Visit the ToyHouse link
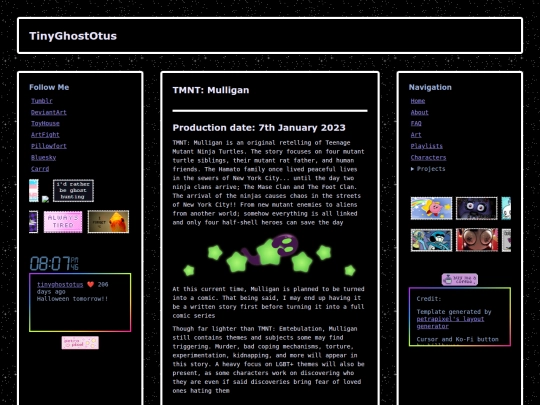The height and width of the screenshot is (405, 540). (45, 123)
